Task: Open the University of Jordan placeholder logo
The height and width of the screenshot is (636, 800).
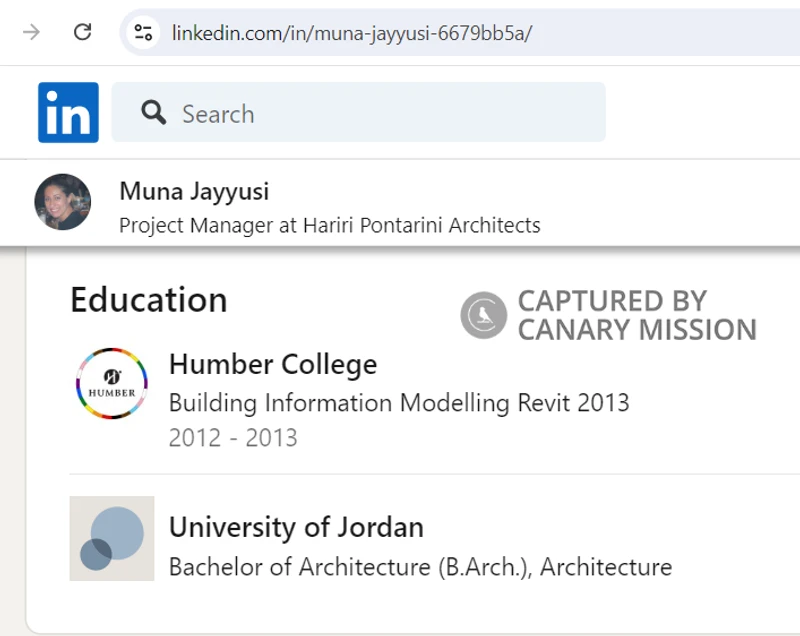Action: click(112, 538)
